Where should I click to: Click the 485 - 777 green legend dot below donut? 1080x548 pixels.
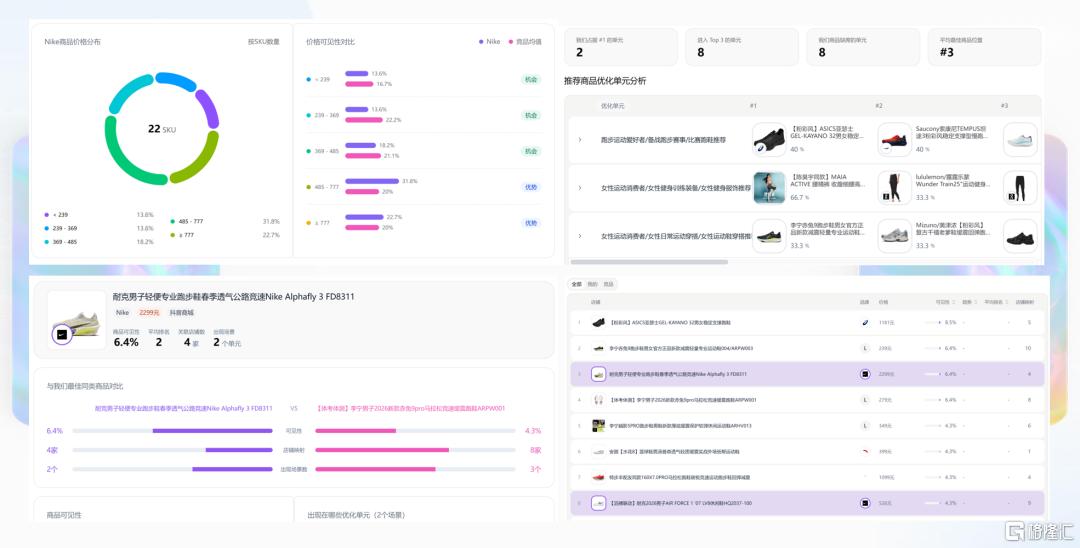click(x=173, y=222)
